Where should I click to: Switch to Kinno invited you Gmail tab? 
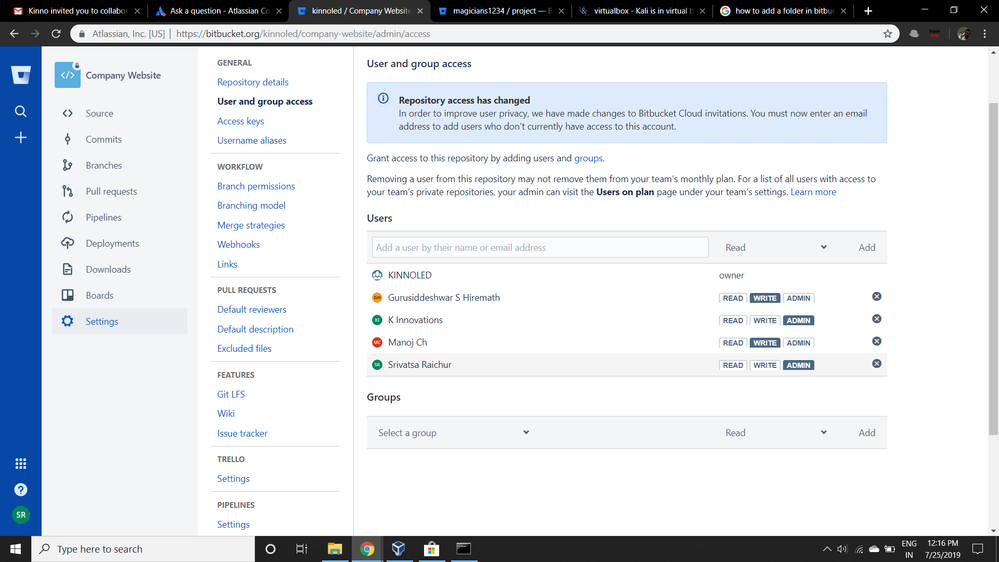[x=77, y=11]
